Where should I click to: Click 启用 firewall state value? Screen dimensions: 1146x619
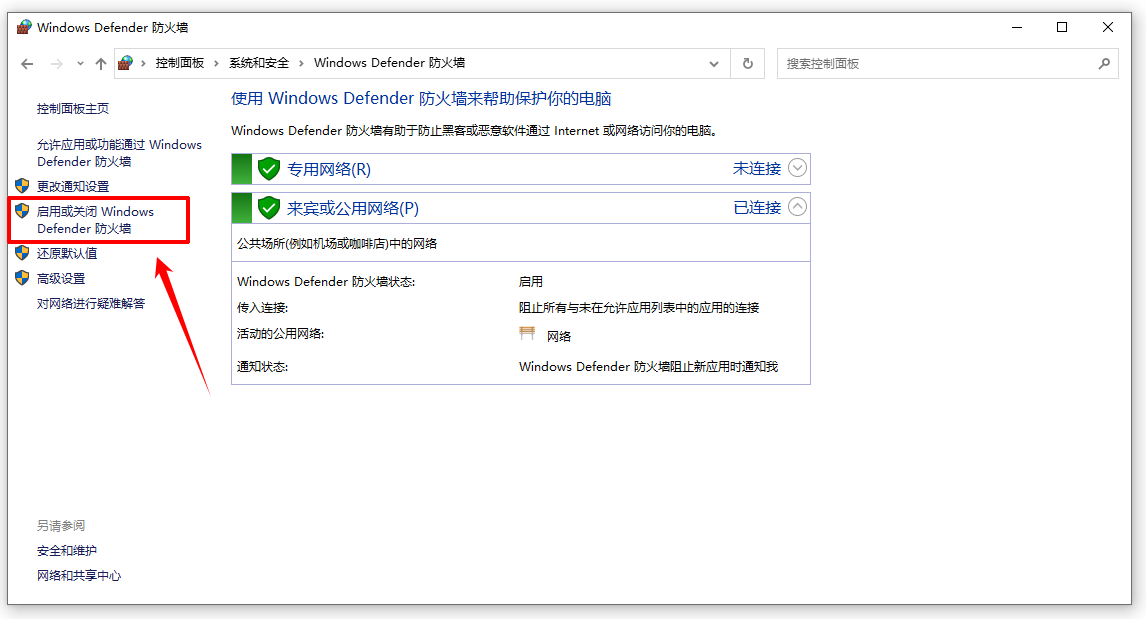click(531, 281)
